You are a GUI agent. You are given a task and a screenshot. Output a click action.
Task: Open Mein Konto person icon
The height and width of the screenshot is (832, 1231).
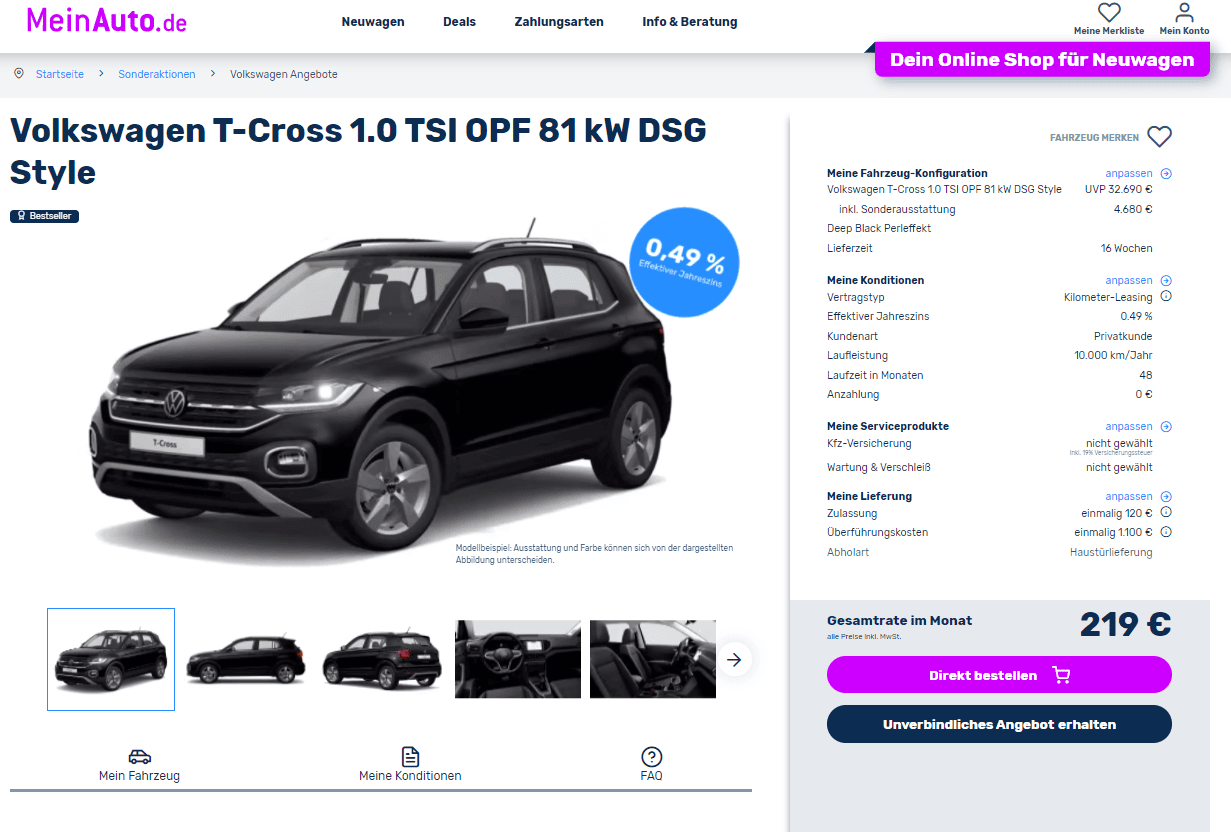1185,13
